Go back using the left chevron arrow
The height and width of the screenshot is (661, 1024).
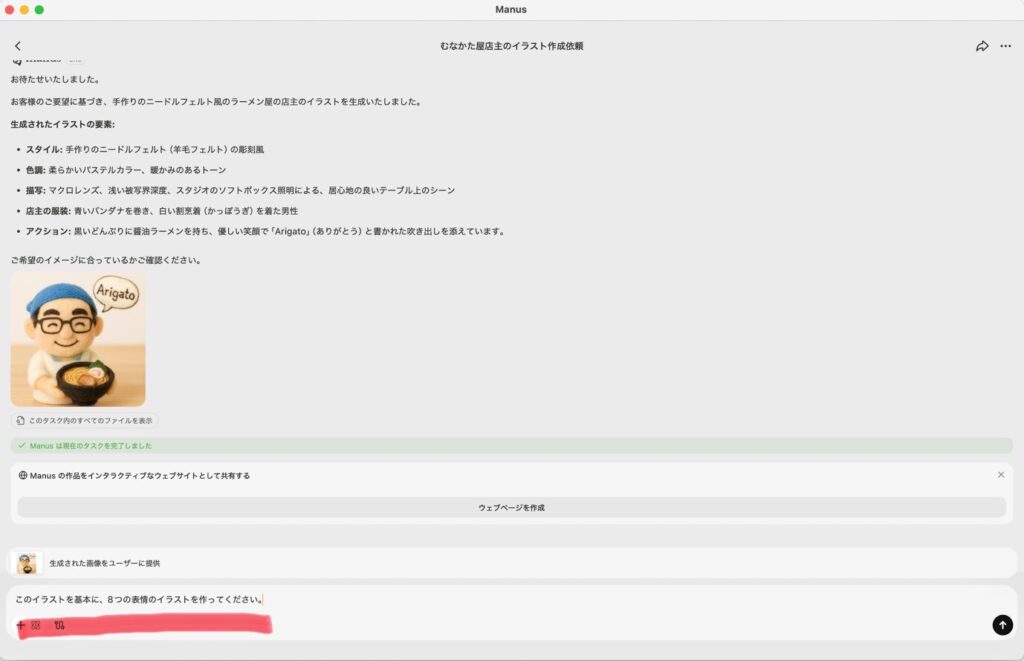tap(18, 46)
